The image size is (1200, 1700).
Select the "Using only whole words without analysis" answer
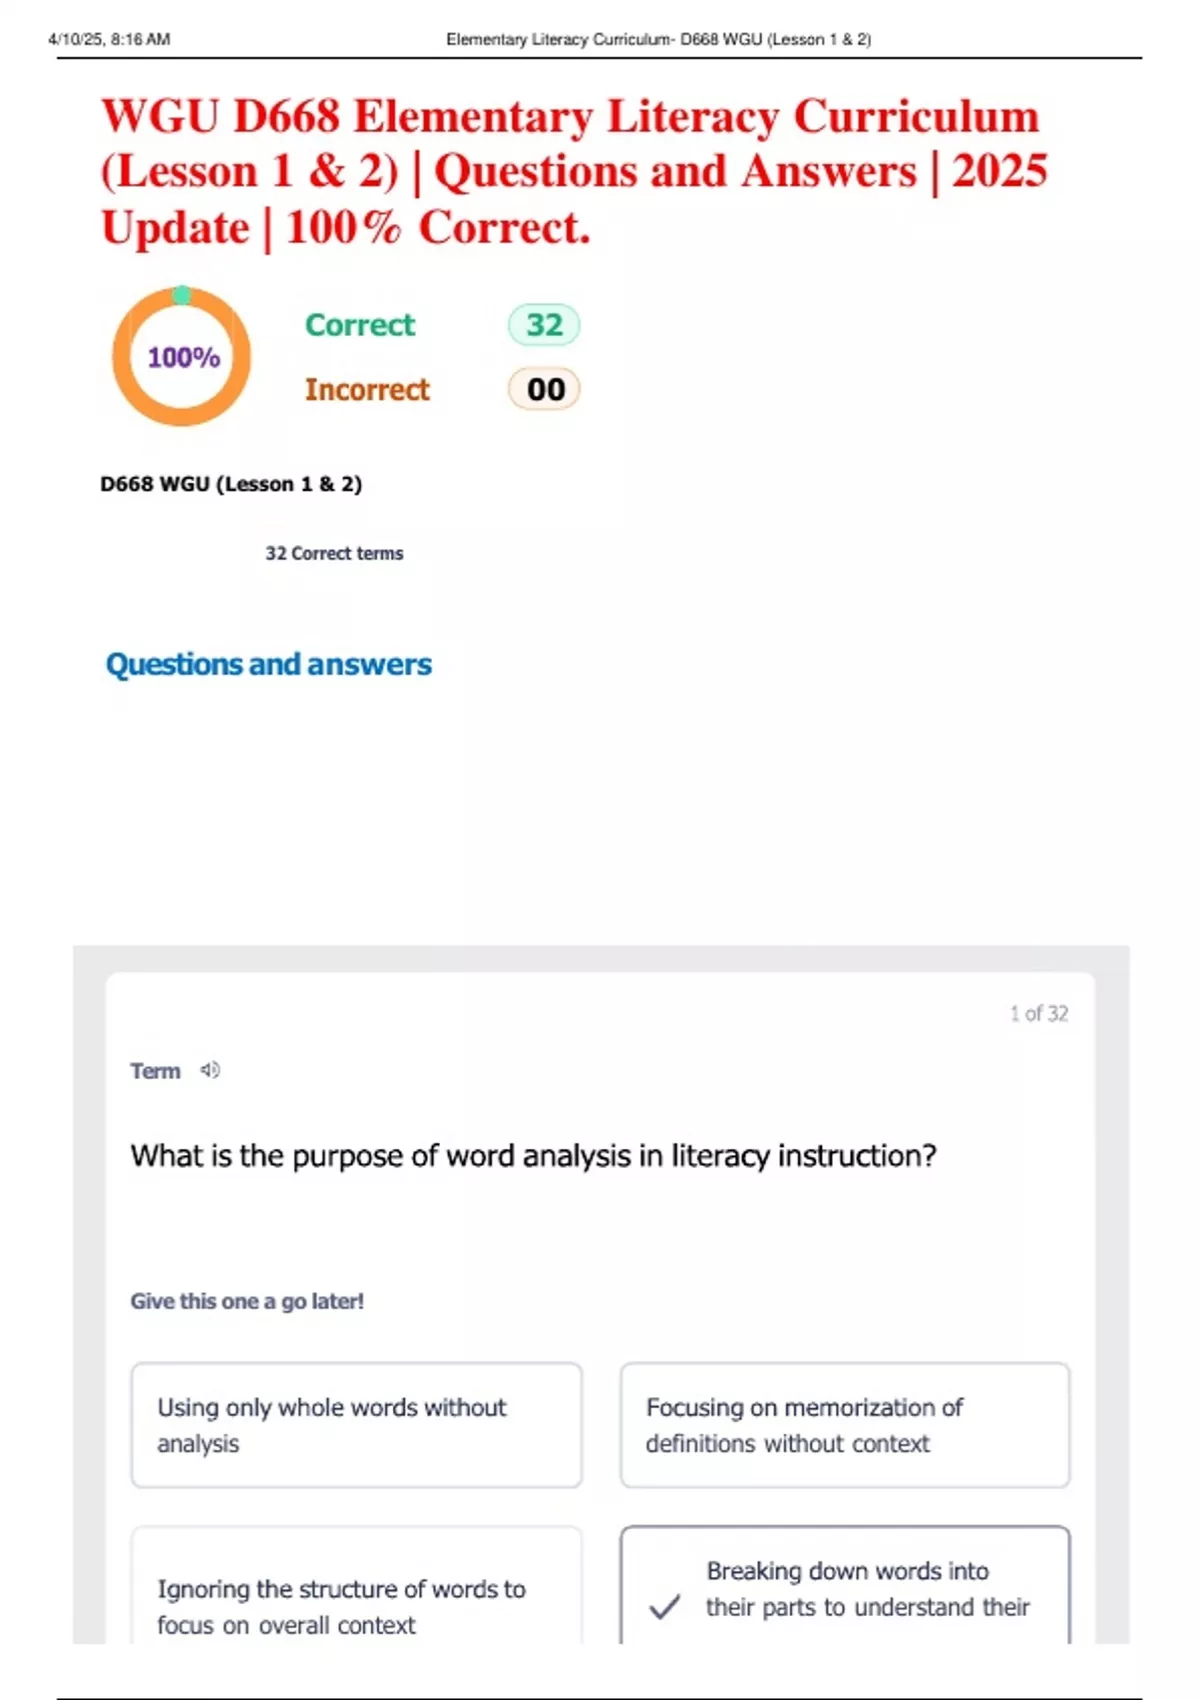click(356, 1424)
